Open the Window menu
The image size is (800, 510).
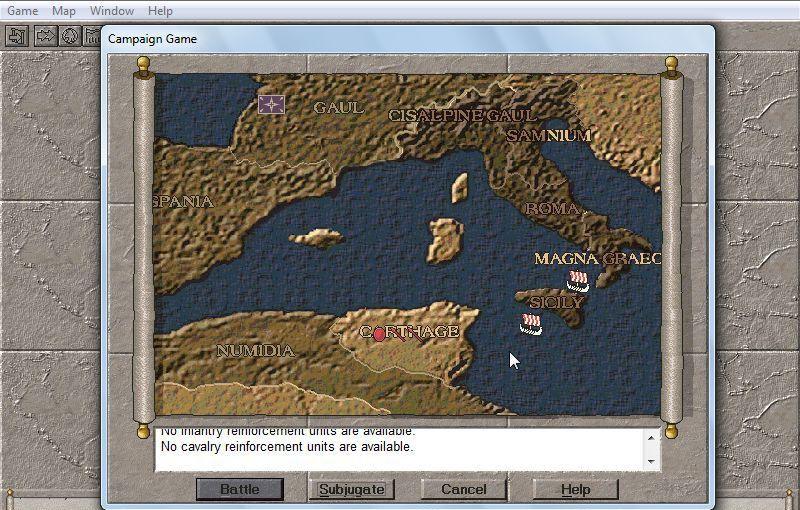112,11
